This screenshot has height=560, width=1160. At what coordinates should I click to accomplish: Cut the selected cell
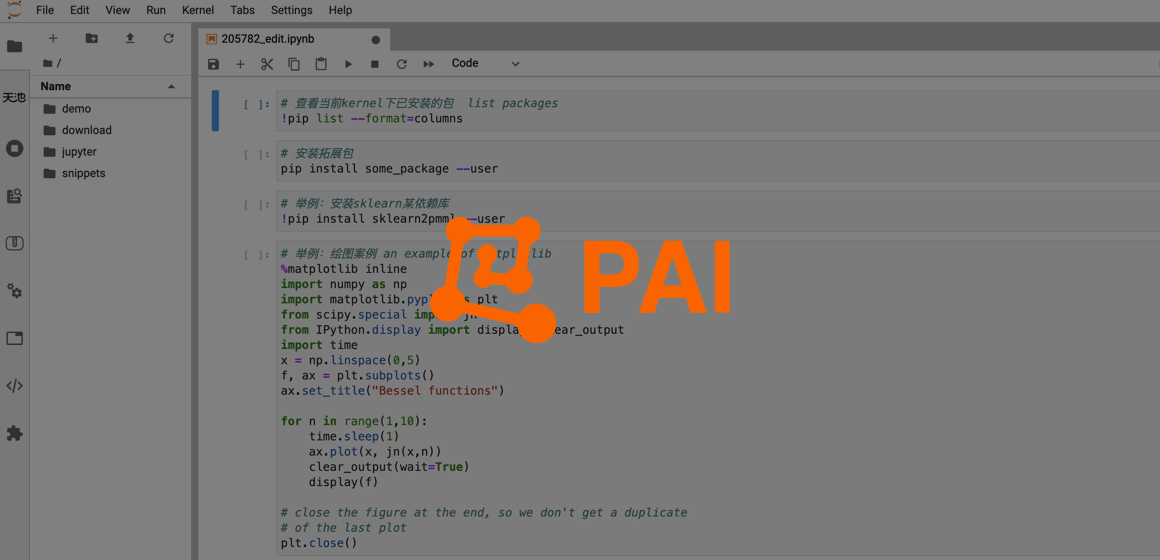[267, 64]
